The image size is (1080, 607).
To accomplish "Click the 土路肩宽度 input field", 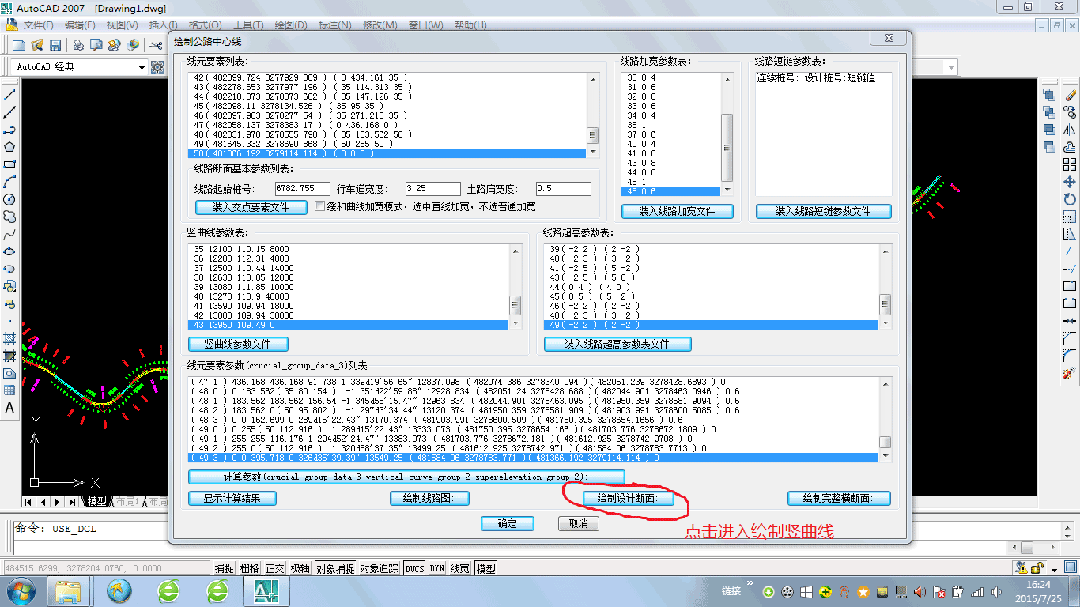I will pos(563,188).
